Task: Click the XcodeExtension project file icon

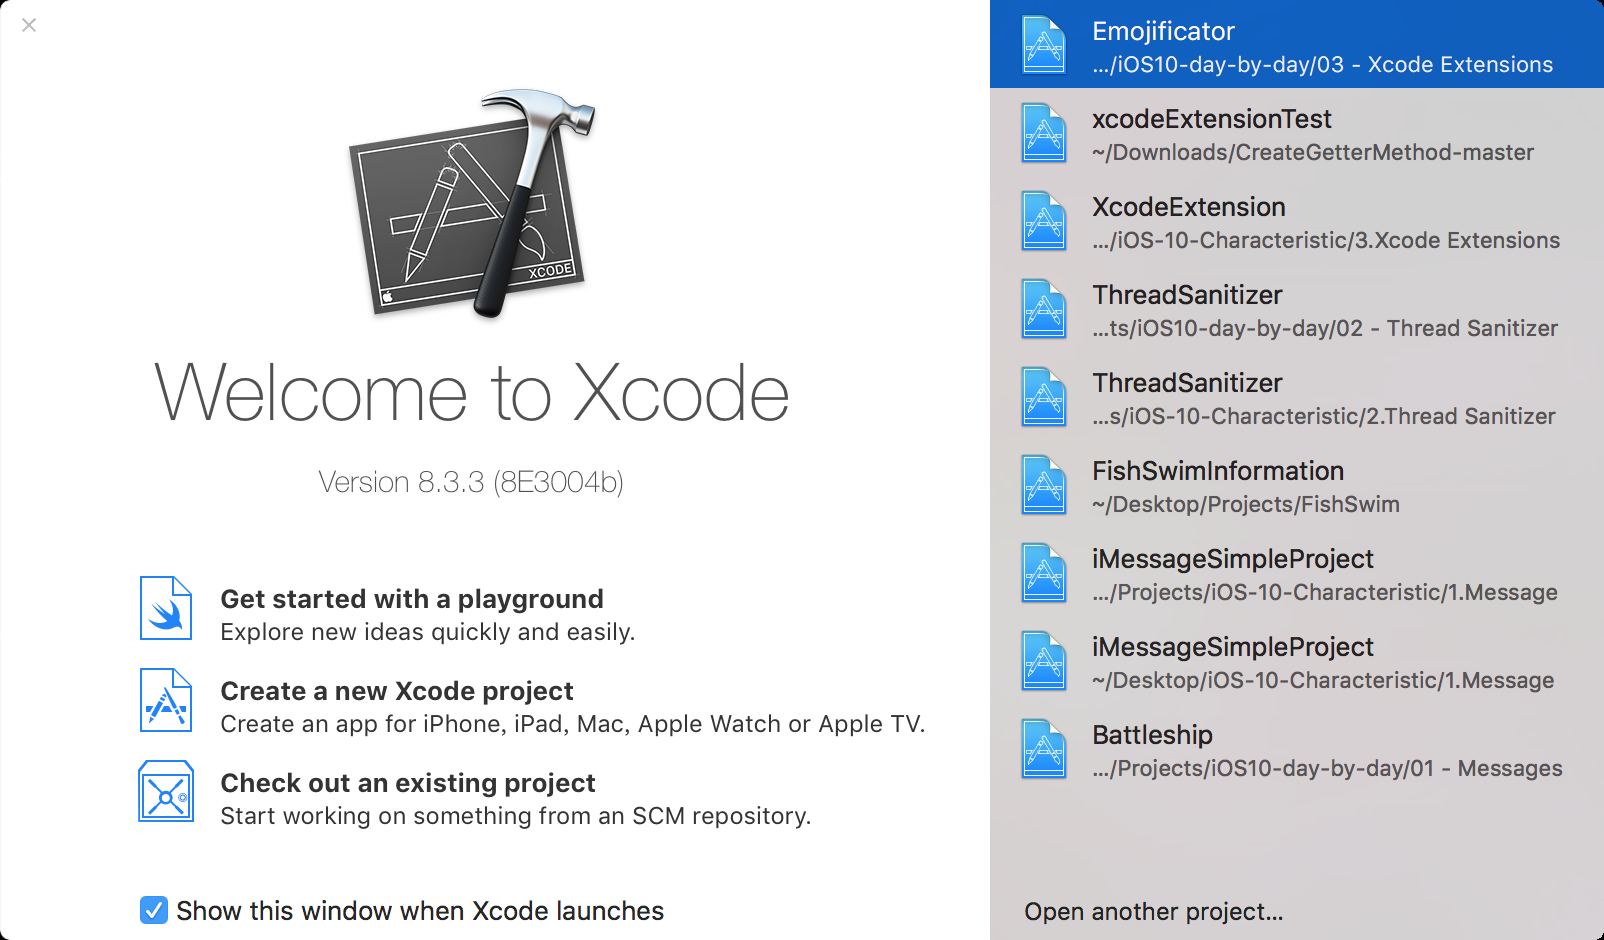Action: click(1044, 221)
